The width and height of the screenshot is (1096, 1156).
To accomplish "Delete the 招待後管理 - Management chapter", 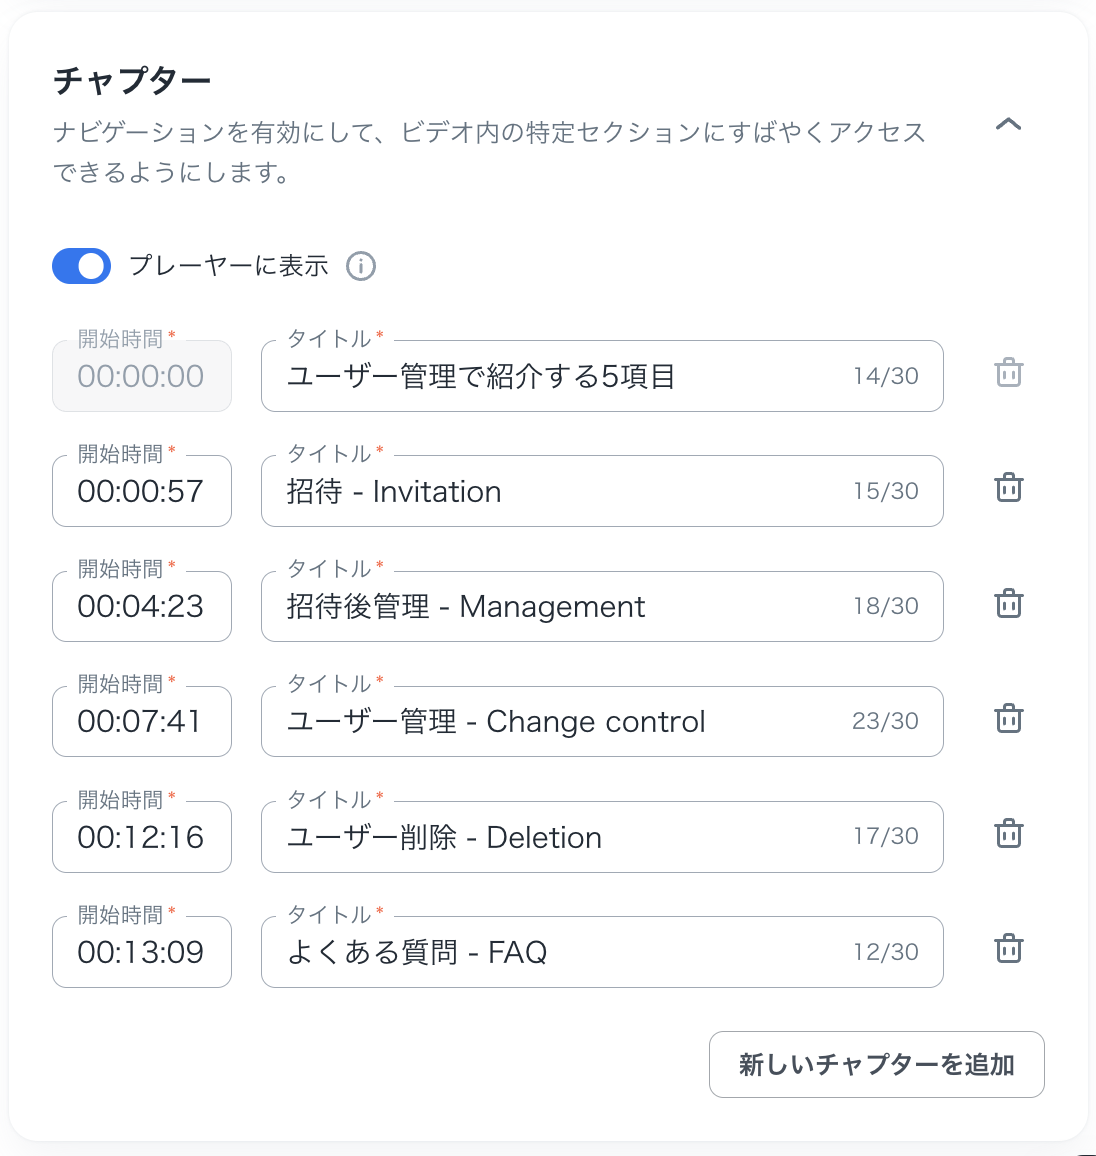I will (x=1008, y=604).
